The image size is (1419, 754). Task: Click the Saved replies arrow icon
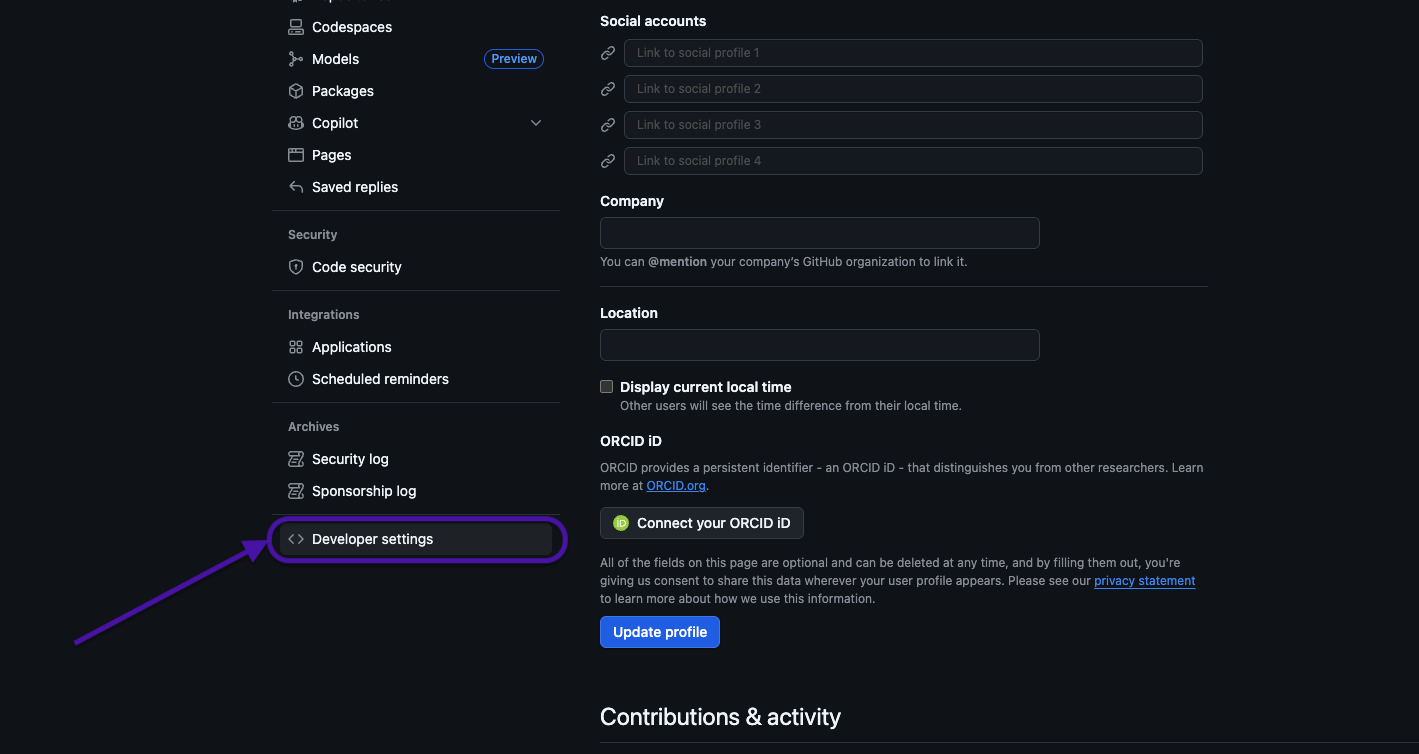coord(296,187)
